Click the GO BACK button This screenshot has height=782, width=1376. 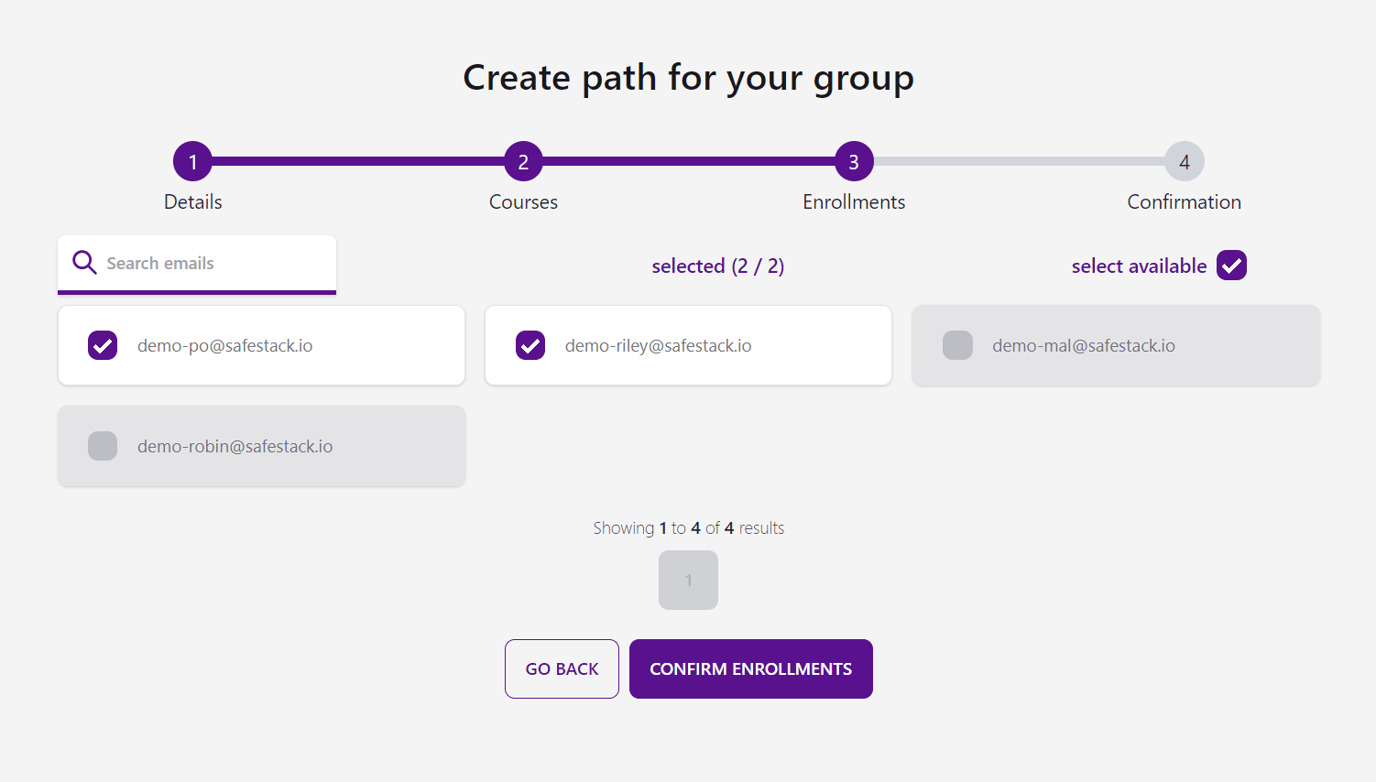(561, 668)
